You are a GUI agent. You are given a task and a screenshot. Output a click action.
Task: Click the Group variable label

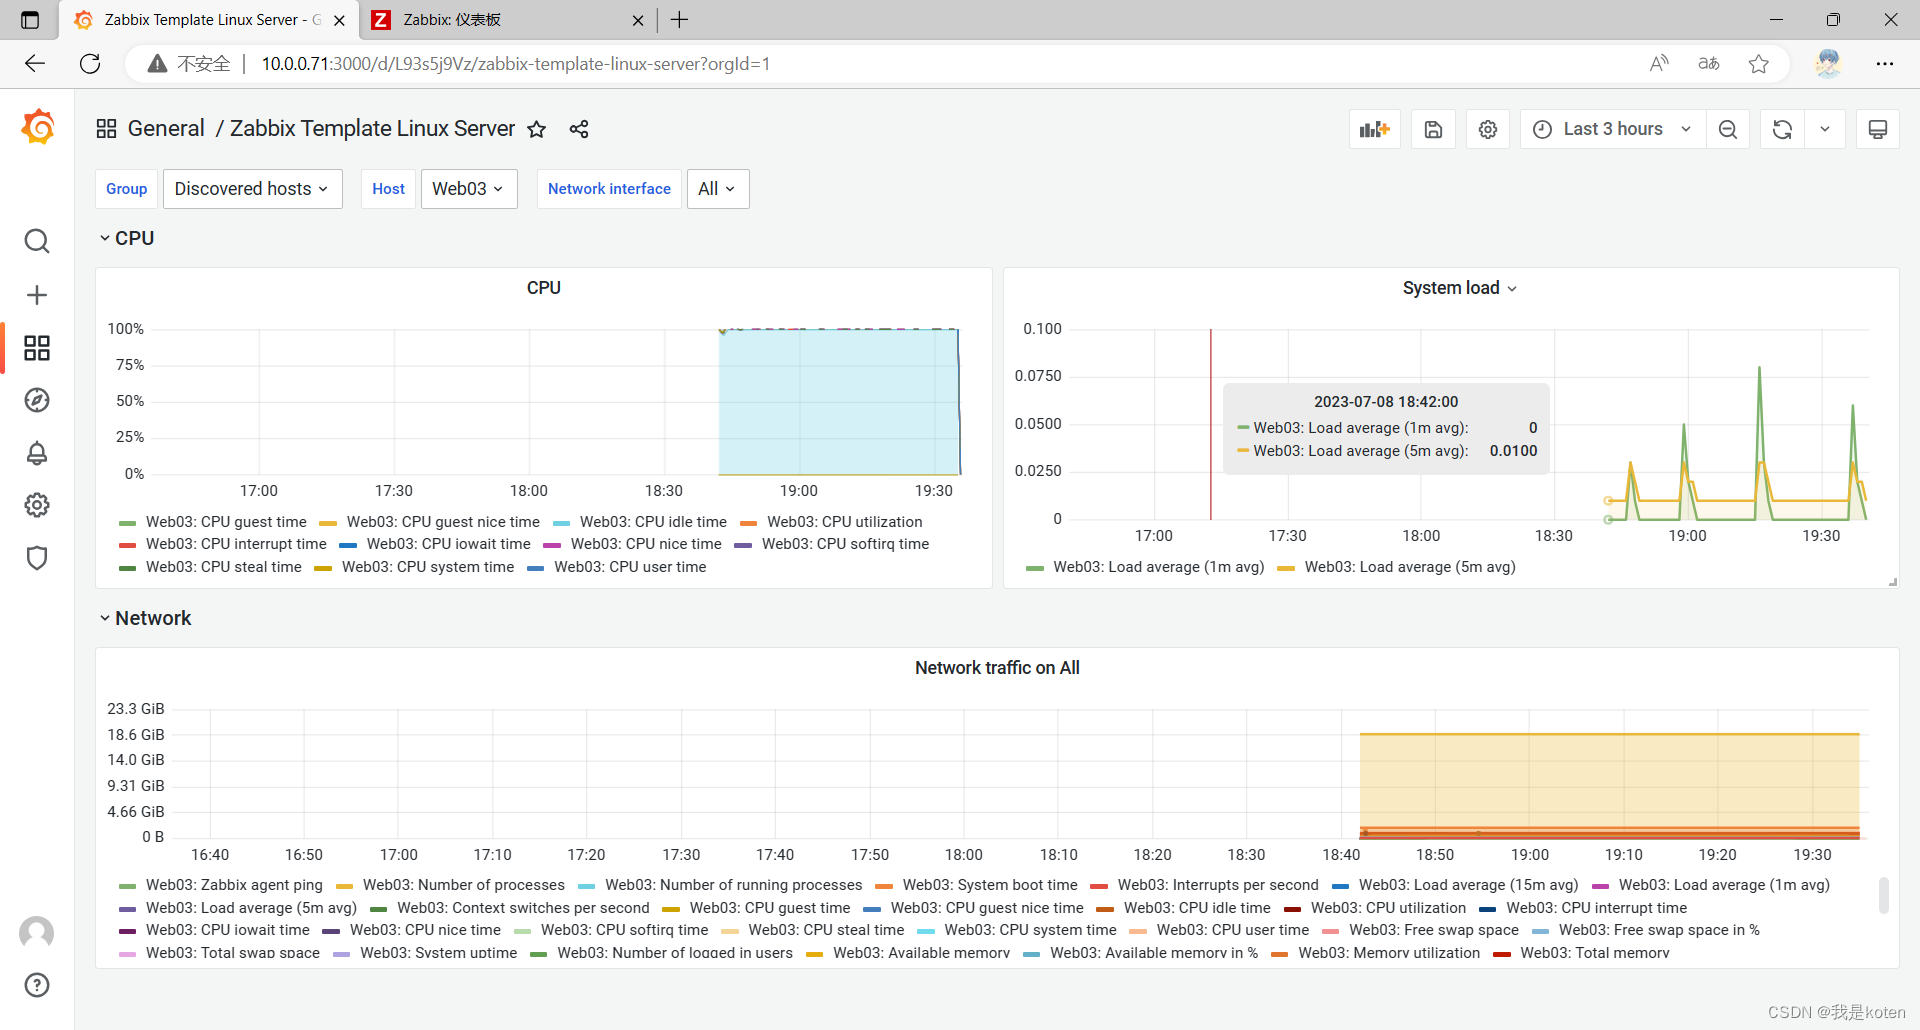click(127, 189)
